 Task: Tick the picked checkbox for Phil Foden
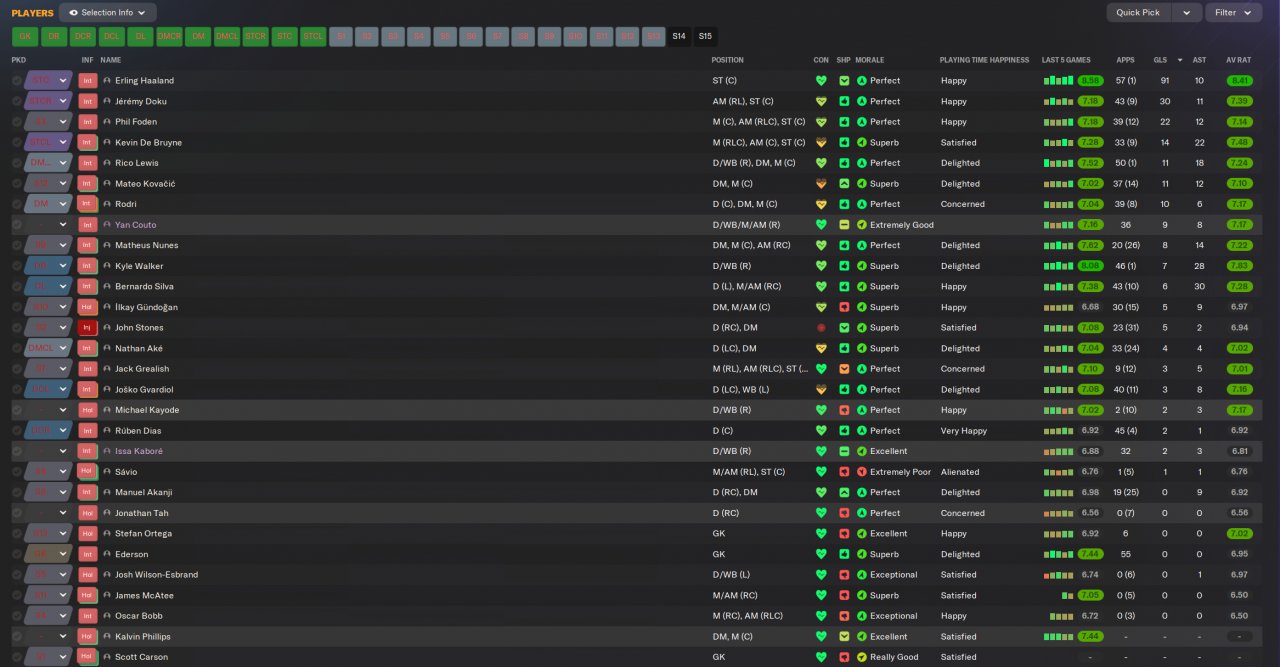point(17,122)
